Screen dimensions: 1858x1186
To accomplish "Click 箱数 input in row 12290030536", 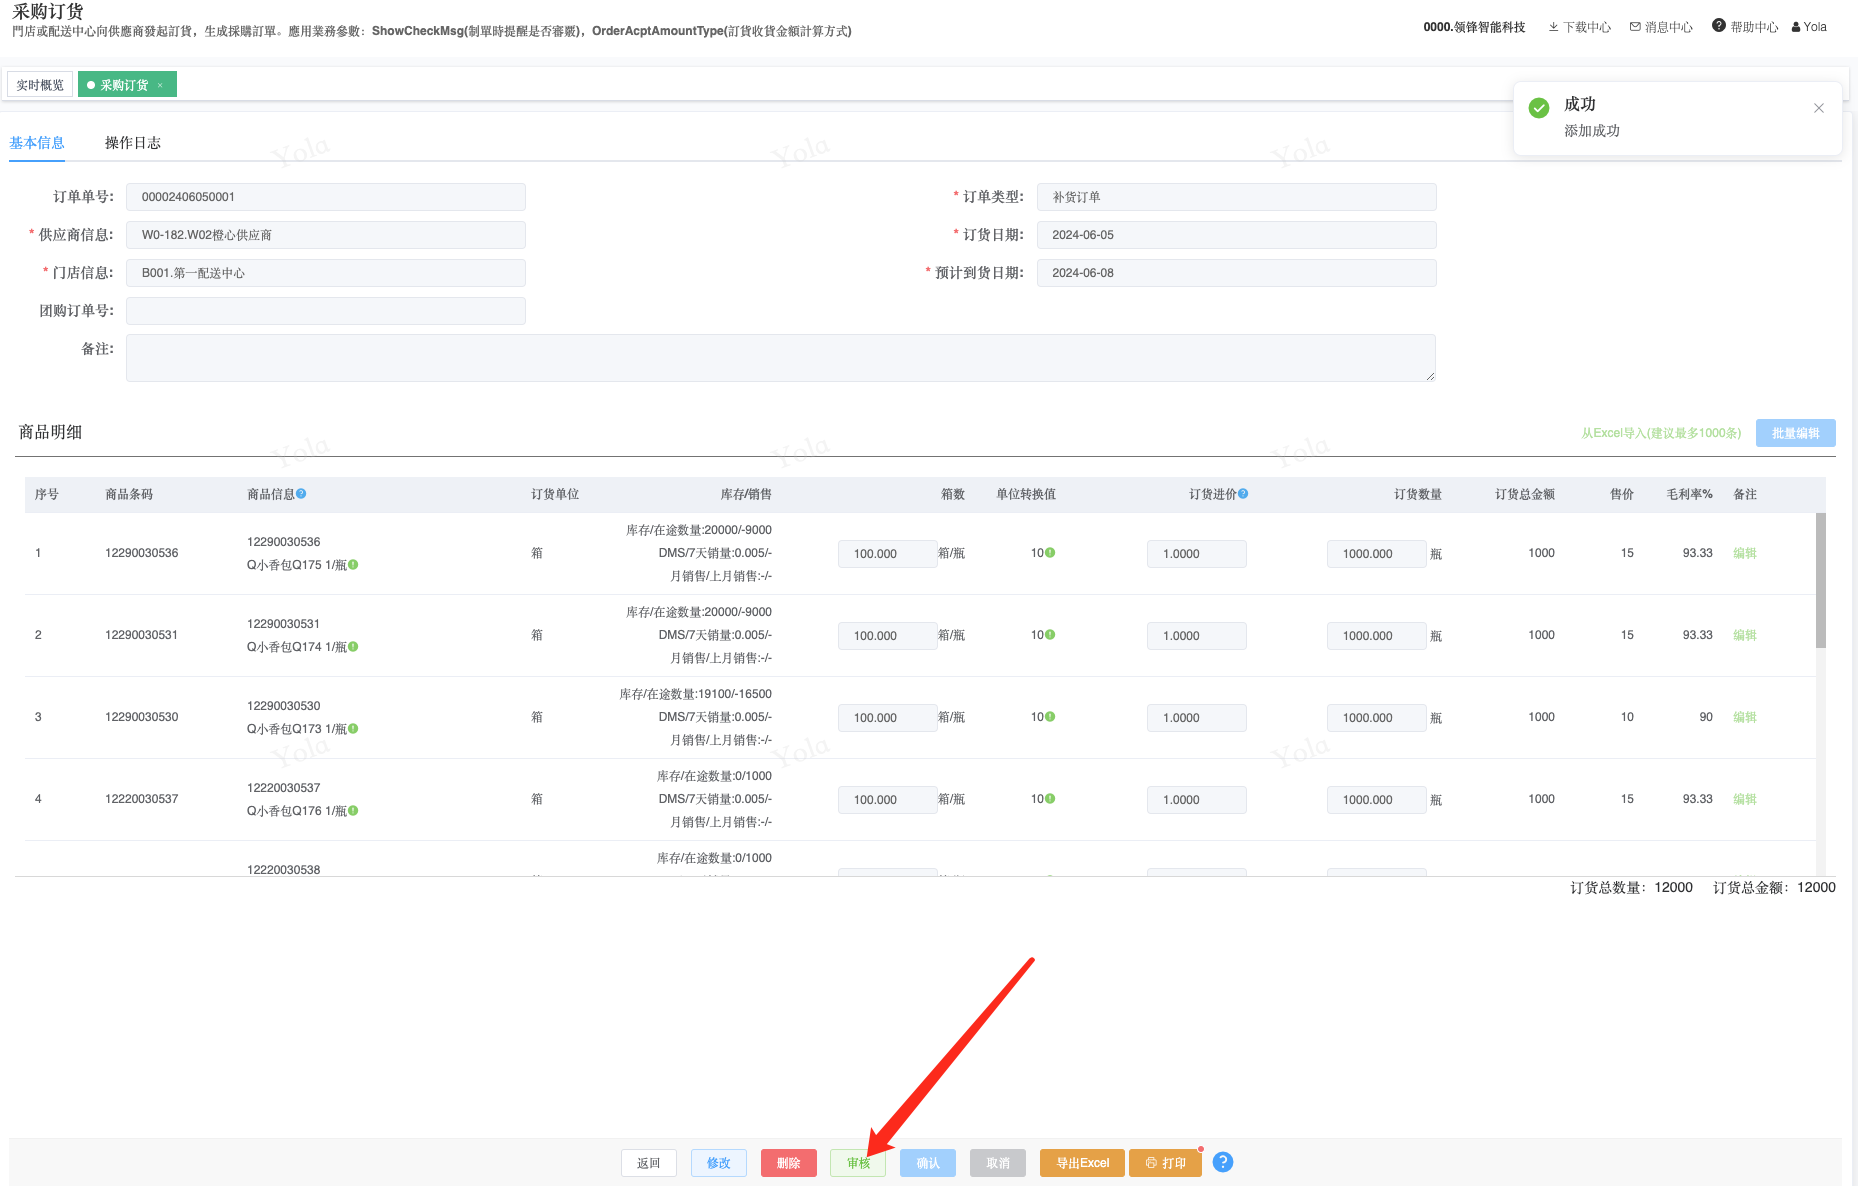I will (x=887, y=554).
